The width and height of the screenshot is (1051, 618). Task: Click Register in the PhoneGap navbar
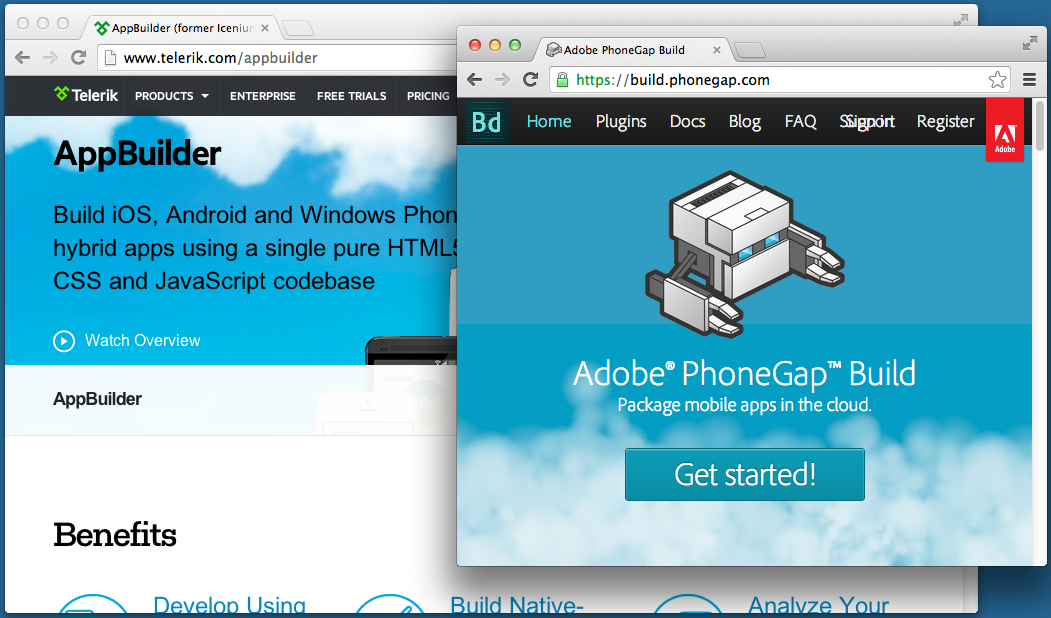point(945,121)
